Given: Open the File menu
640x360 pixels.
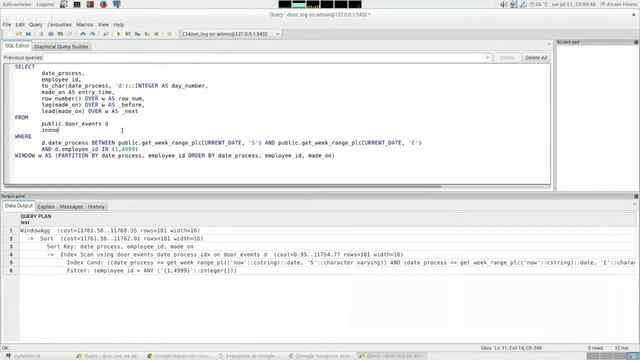Looking at the screenshot, I should tap(7, 24).
